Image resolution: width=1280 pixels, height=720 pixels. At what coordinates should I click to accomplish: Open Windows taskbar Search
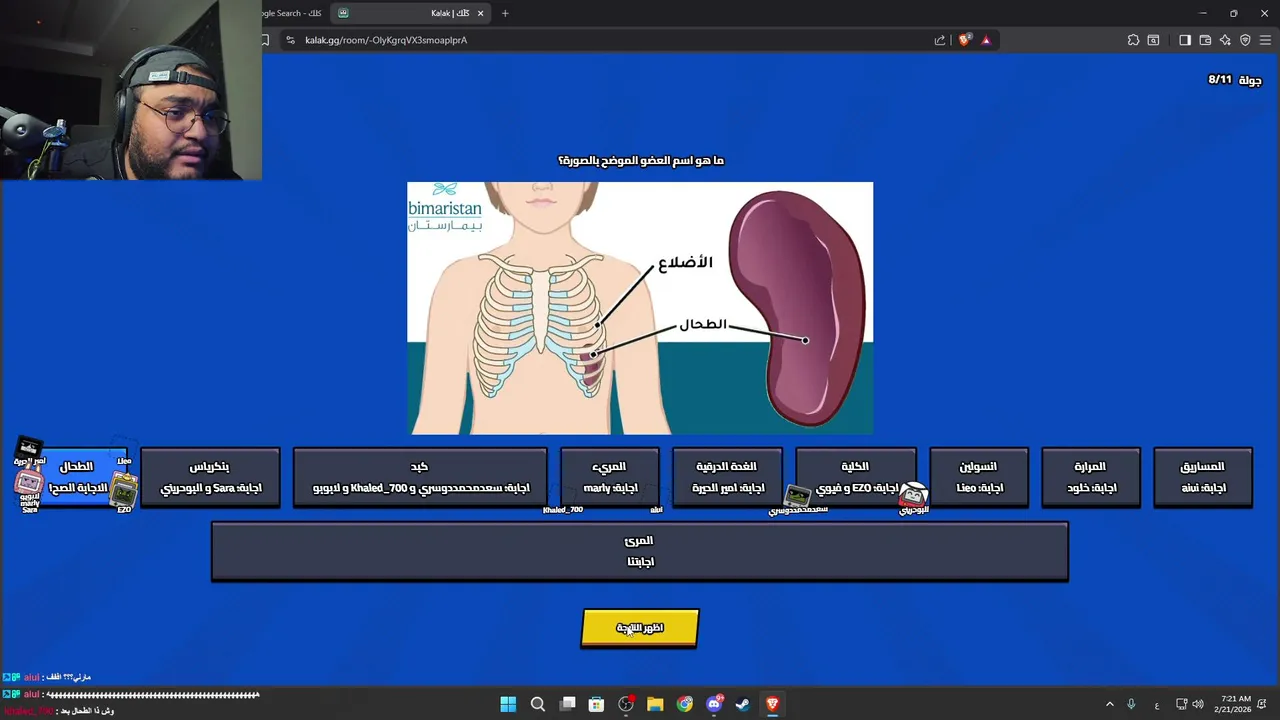(538, 704)
